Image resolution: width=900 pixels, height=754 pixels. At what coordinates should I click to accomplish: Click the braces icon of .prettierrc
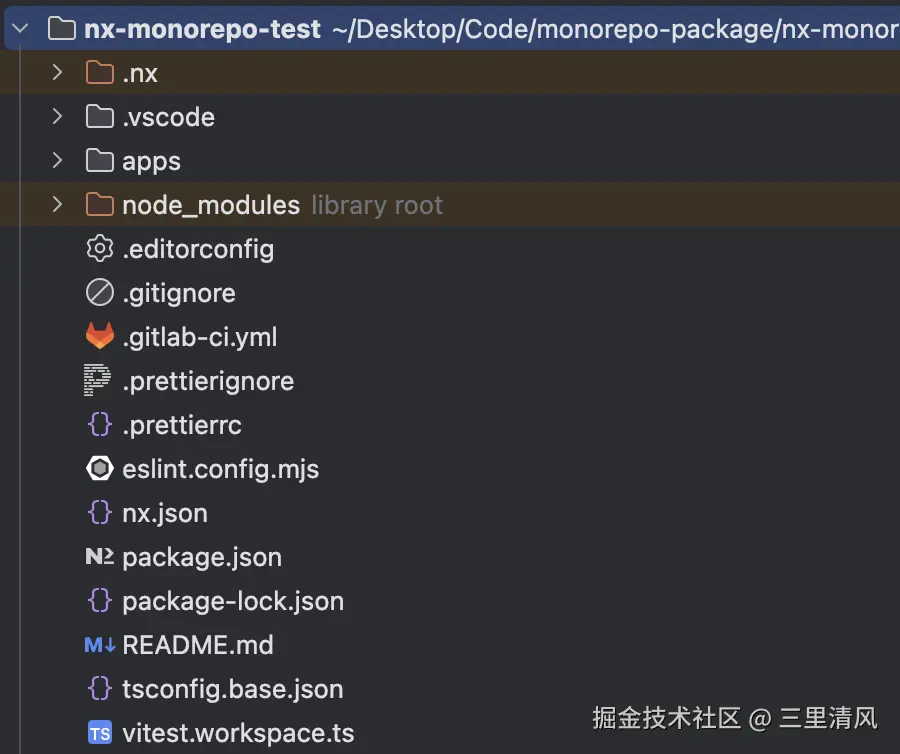click(x=100, y=425)
